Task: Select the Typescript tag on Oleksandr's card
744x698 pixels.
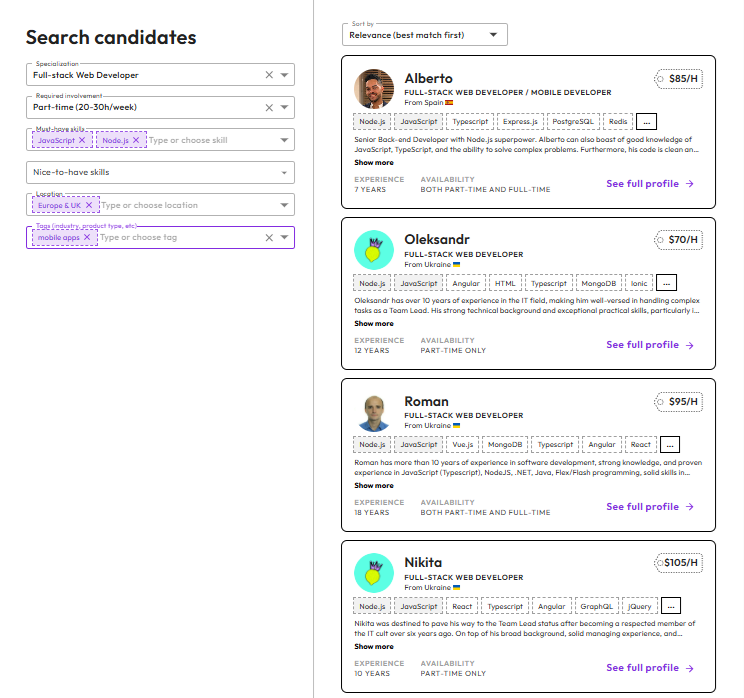Action: (549, 283)
